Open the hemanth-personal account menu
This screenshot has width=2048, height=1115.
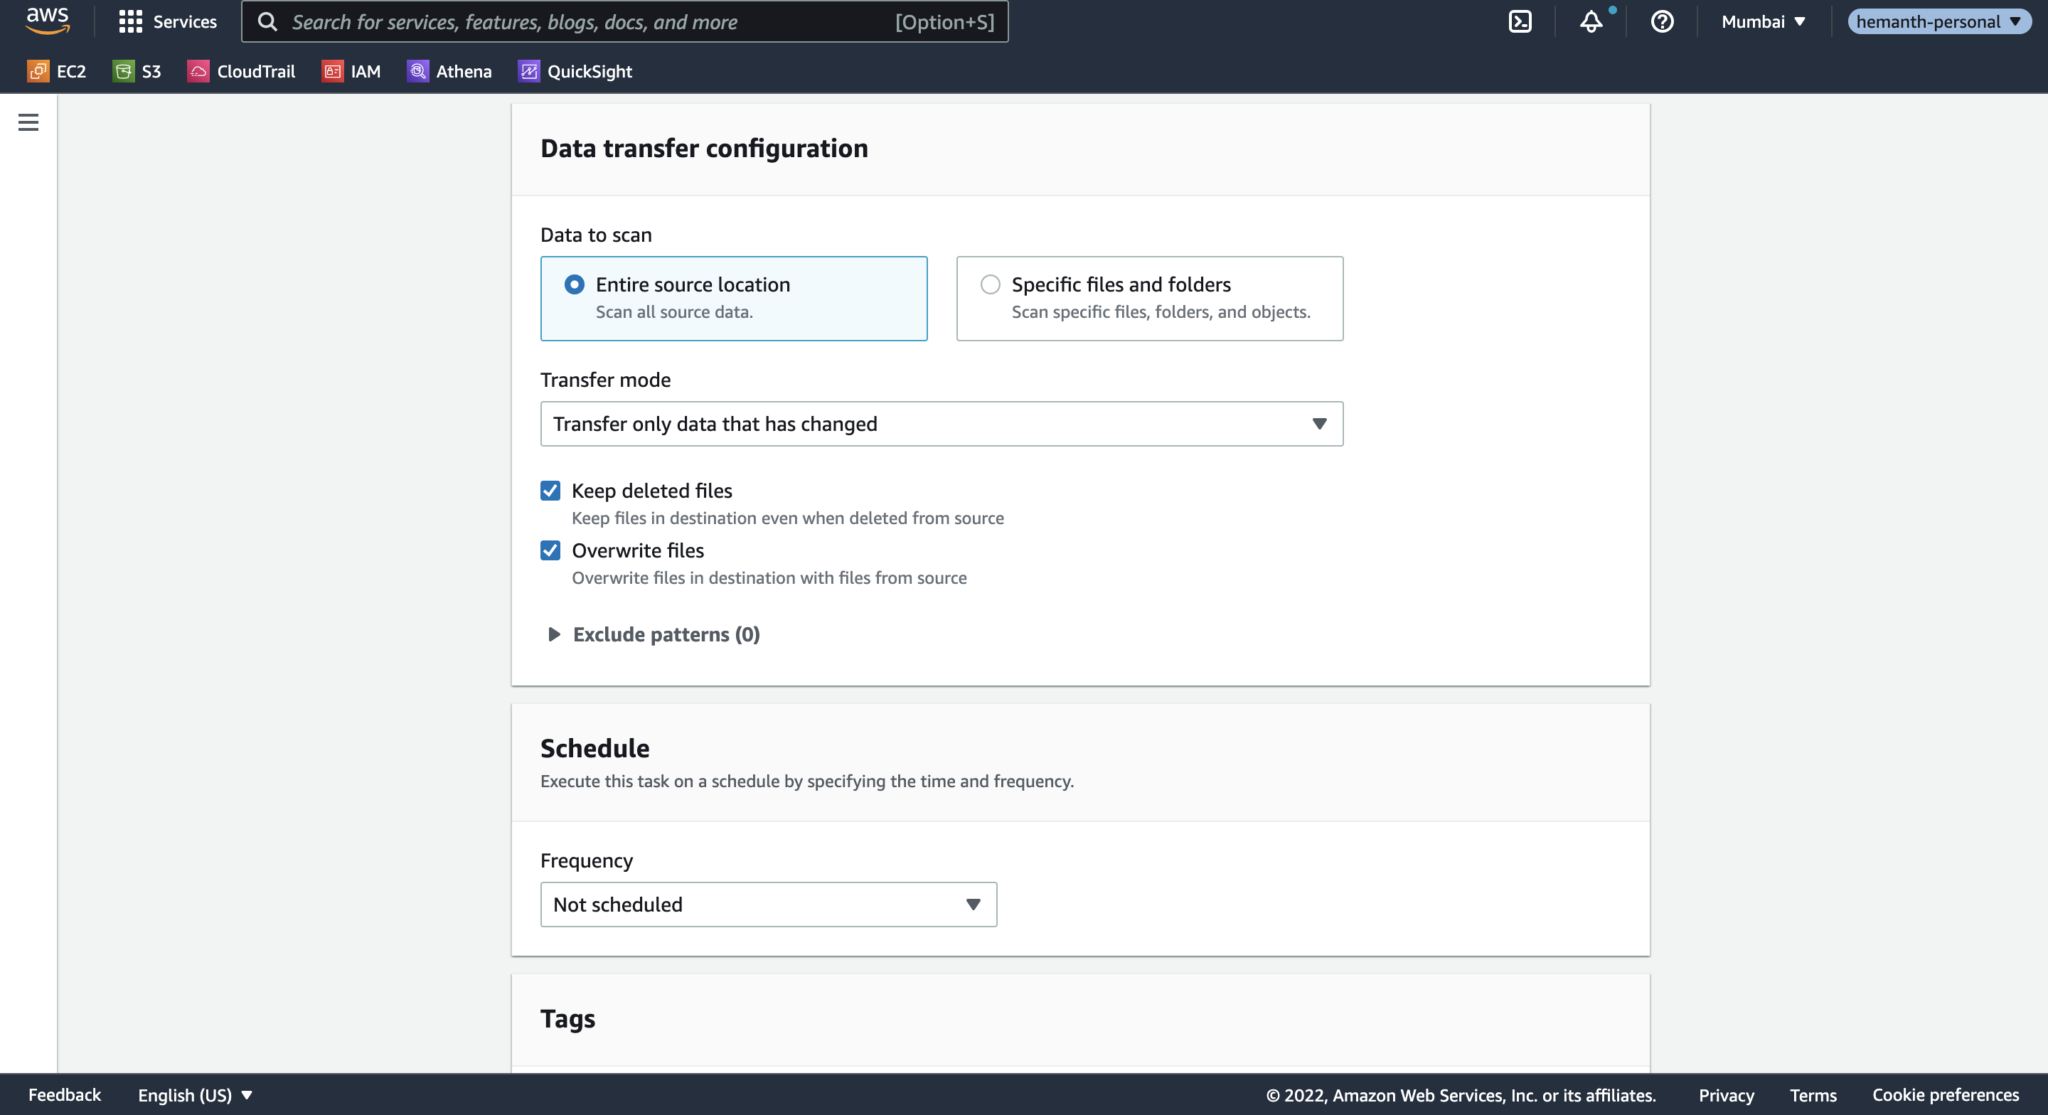[x=1938, y=21]
